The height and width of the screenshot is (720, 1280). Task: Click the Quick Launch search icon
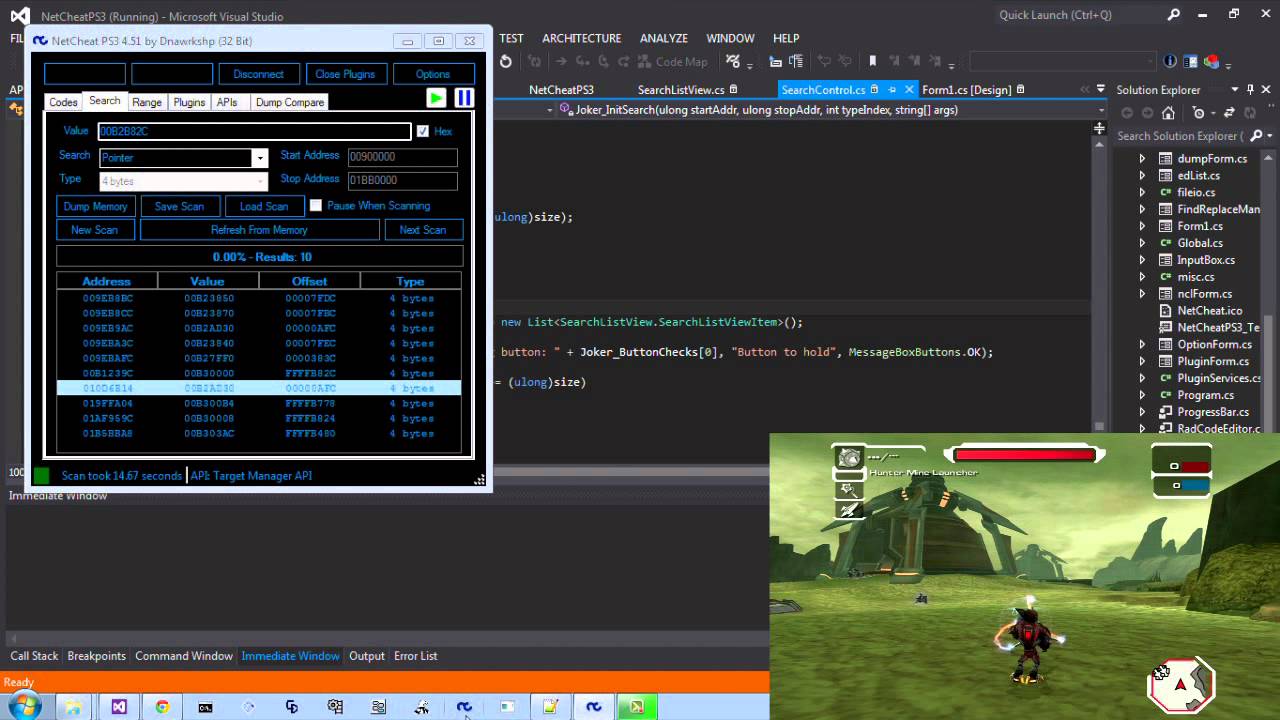1174,15
